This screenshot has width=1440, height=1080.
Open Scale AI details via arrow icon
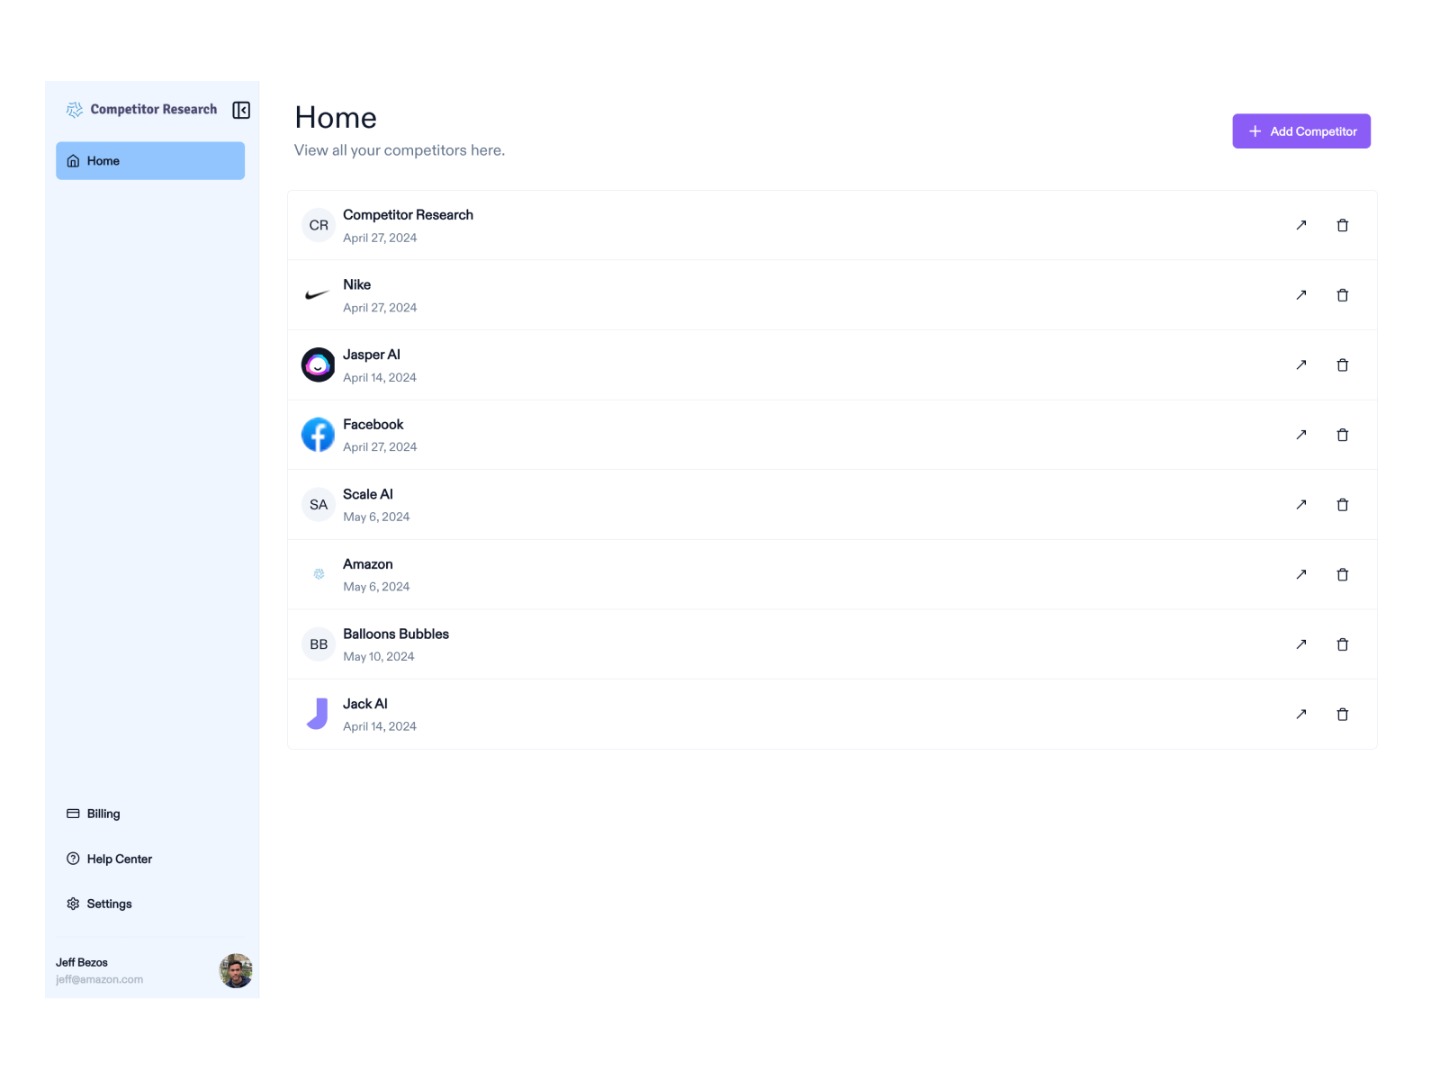click(1301, 505)
